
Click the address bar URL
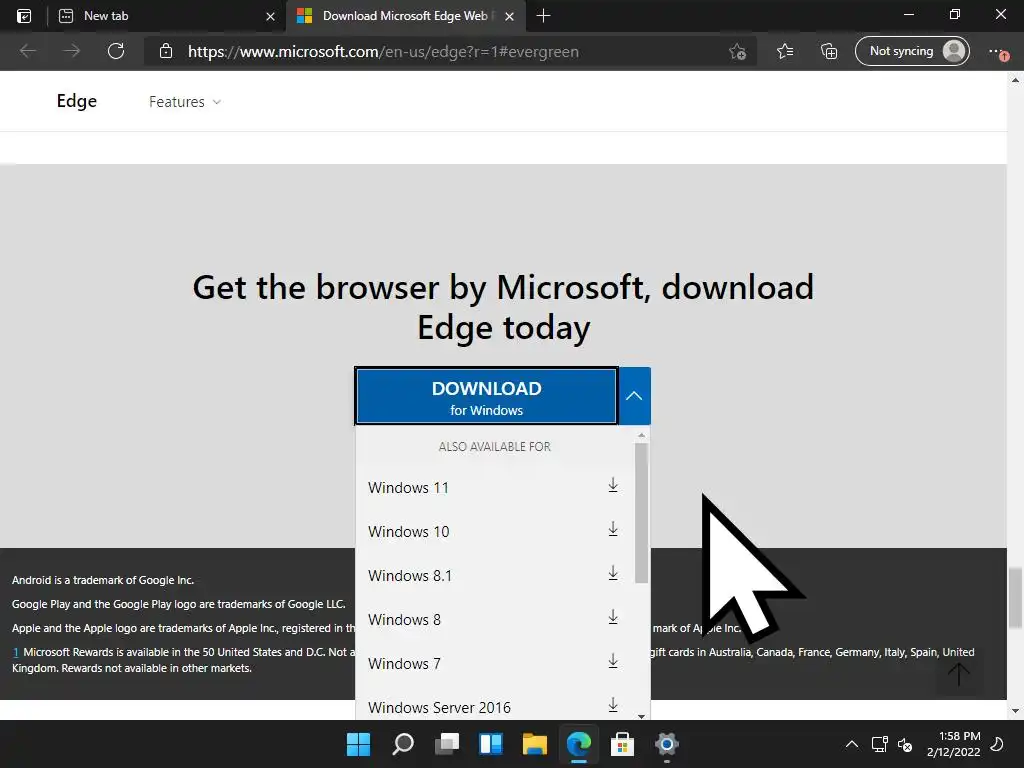[383, 52]
